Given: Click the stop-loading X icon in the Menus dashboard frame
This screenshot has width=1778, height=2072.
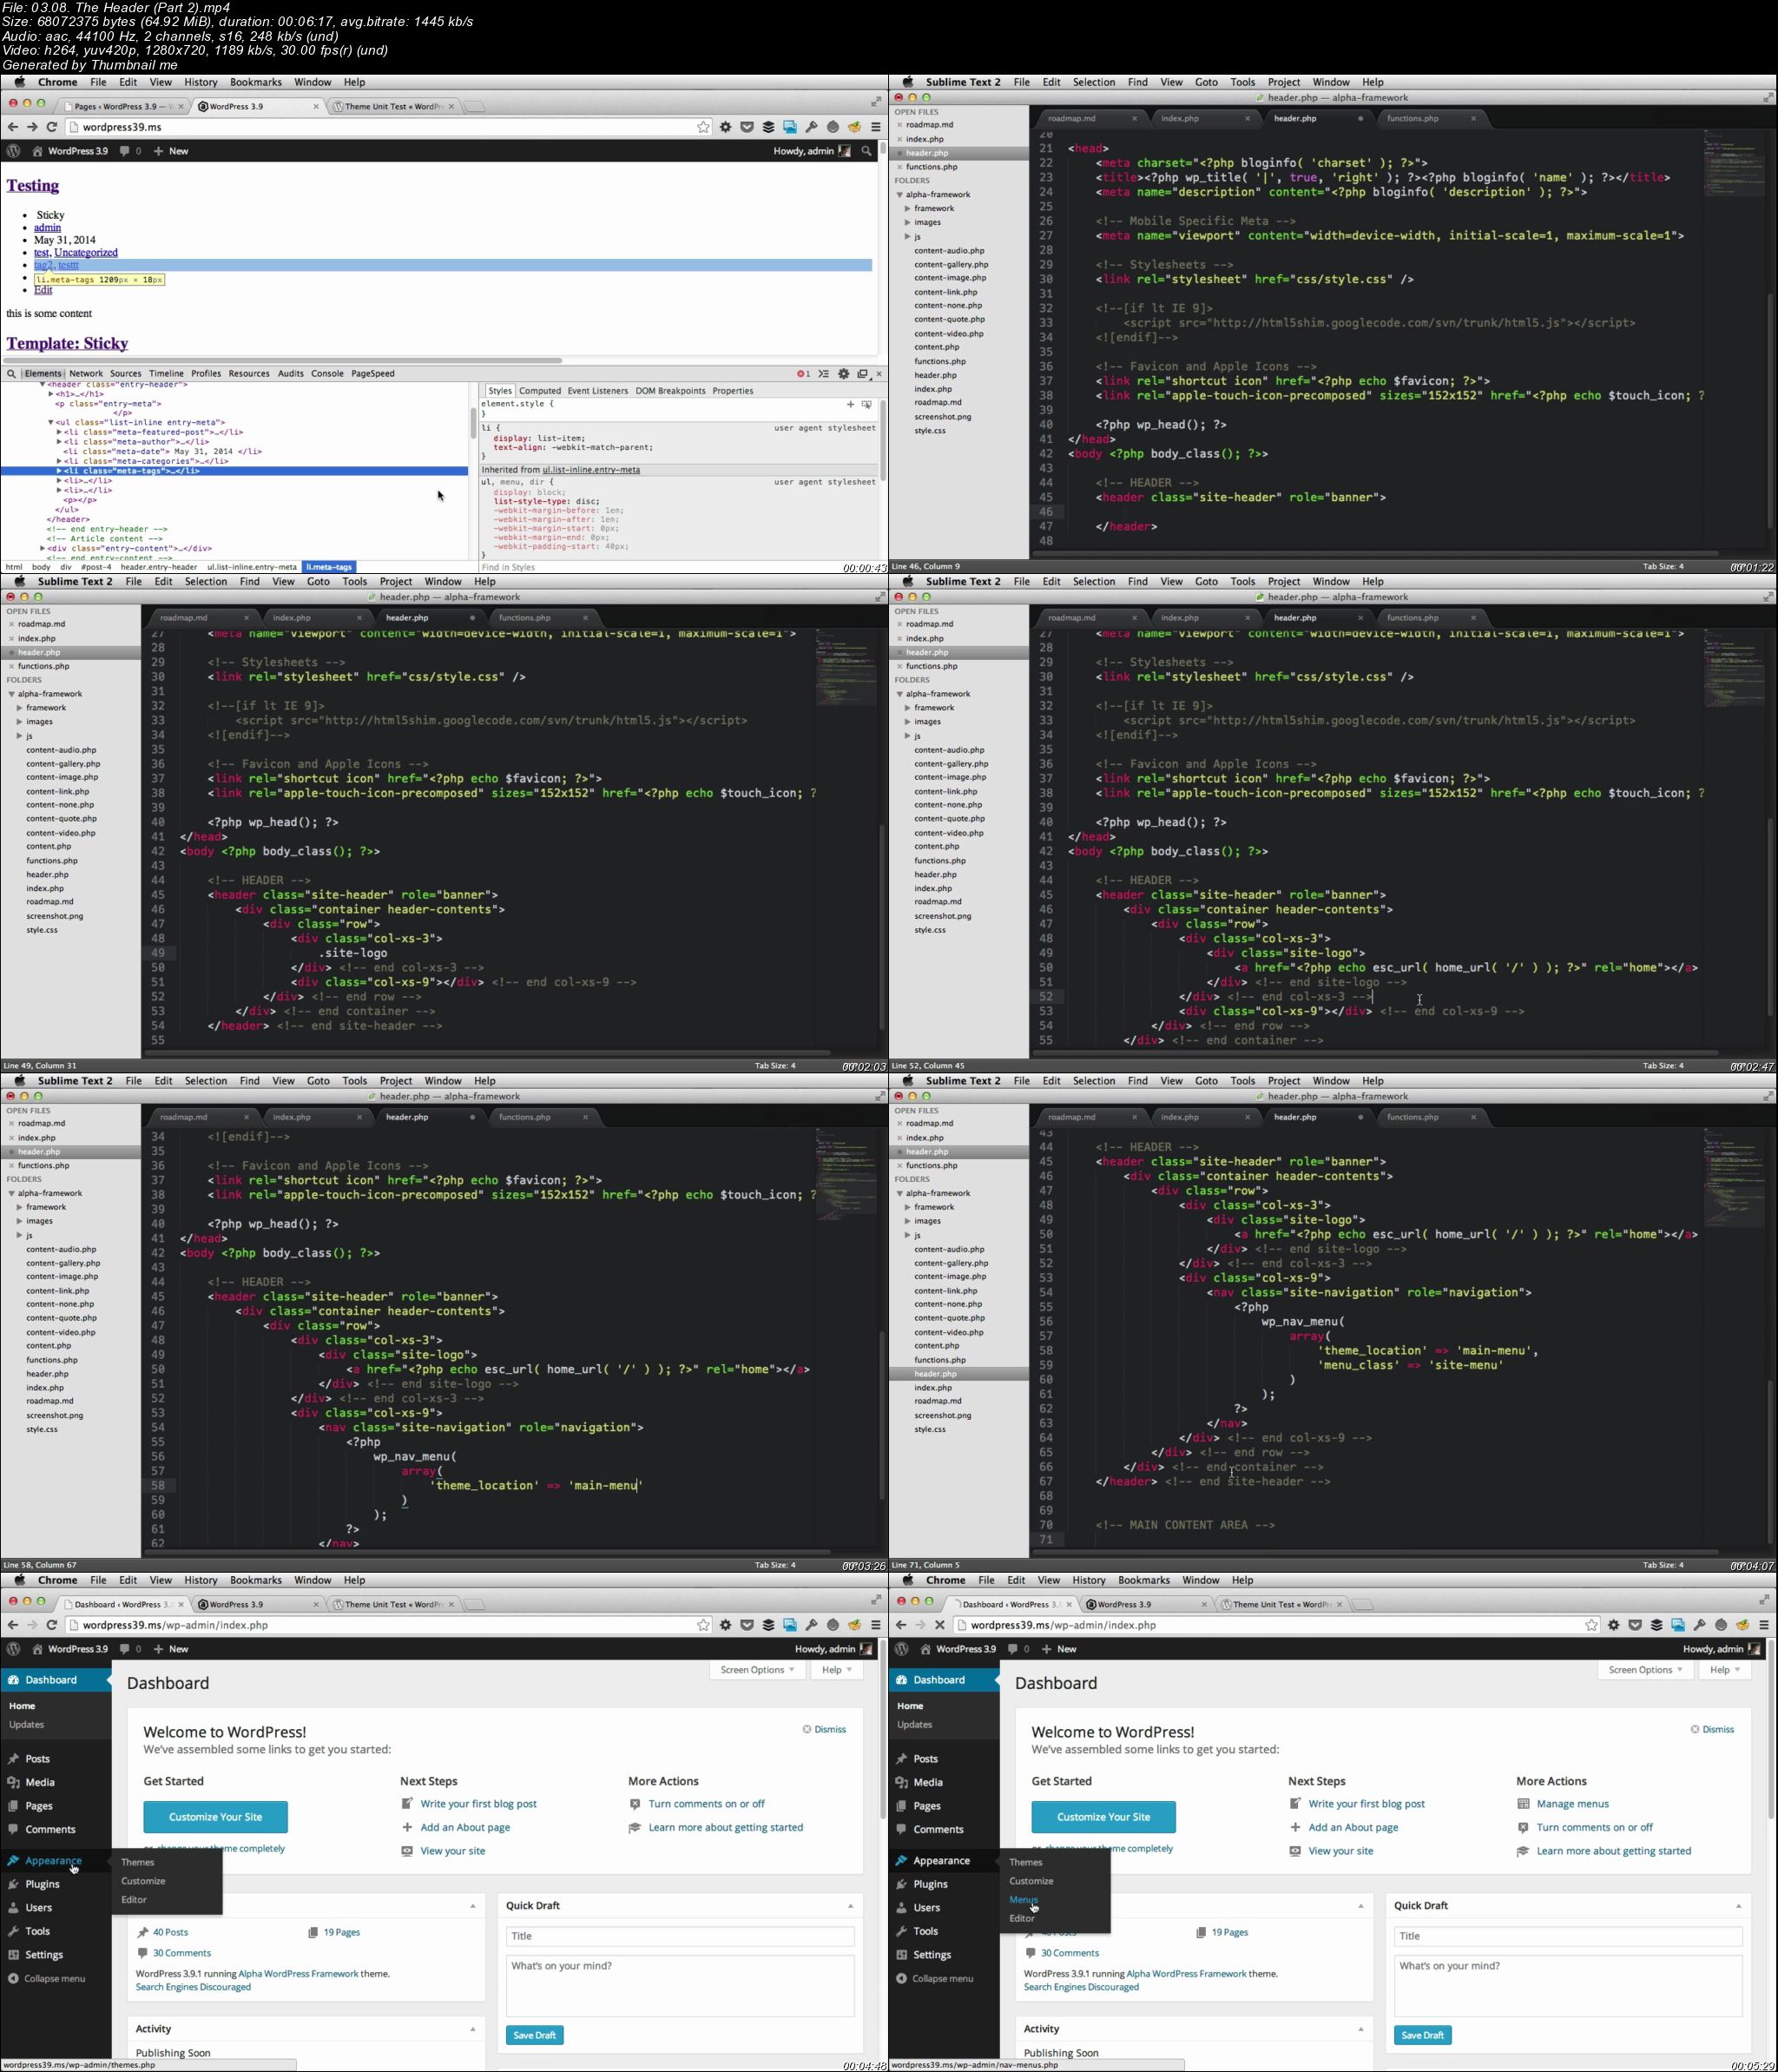Looking at the screenshot, I should (x=940, y=1625).
